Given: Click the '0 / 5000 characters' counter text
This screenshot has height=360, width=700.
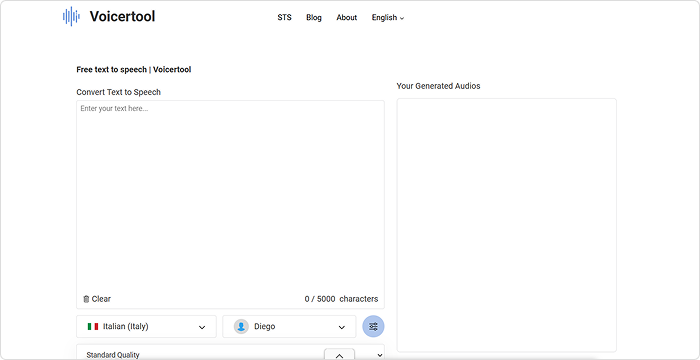Looking at the screenshot, I should 342,299.
